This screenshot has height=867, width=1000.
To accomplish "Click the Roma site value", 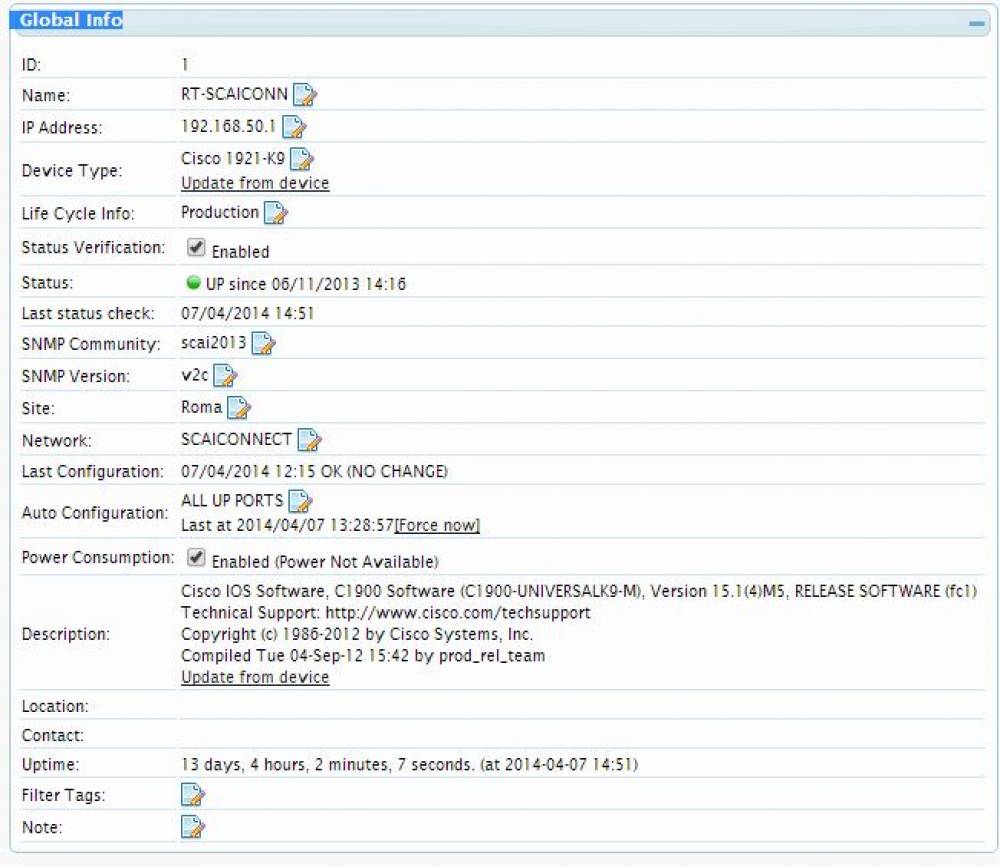I will [x=202, y=407].
